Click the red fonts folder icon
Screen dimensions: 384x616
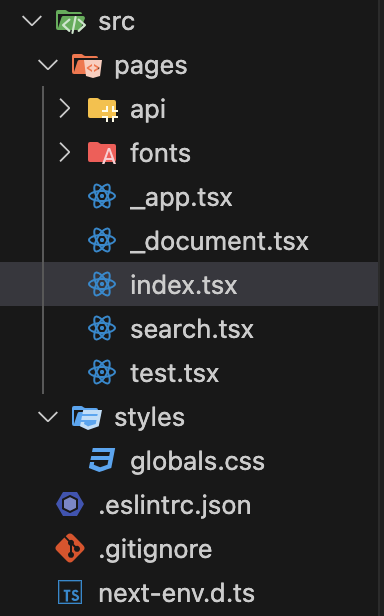click(102, 153)
